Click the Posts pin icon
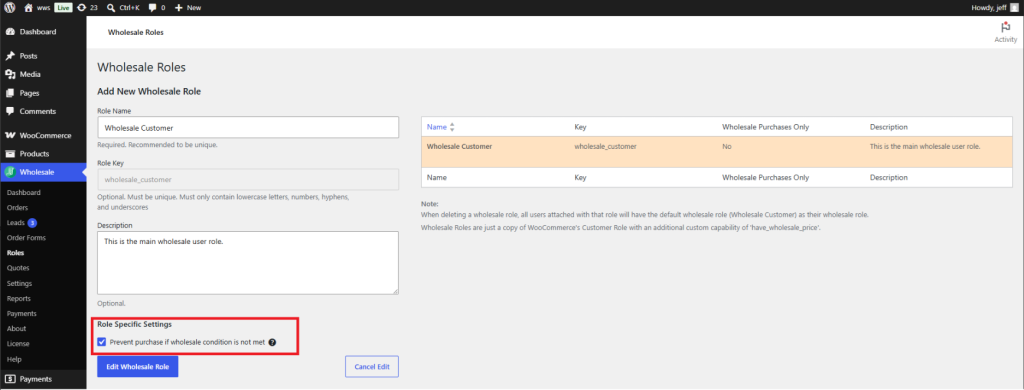The height and width of the screenshot is (390, 1024). point(10,56)
